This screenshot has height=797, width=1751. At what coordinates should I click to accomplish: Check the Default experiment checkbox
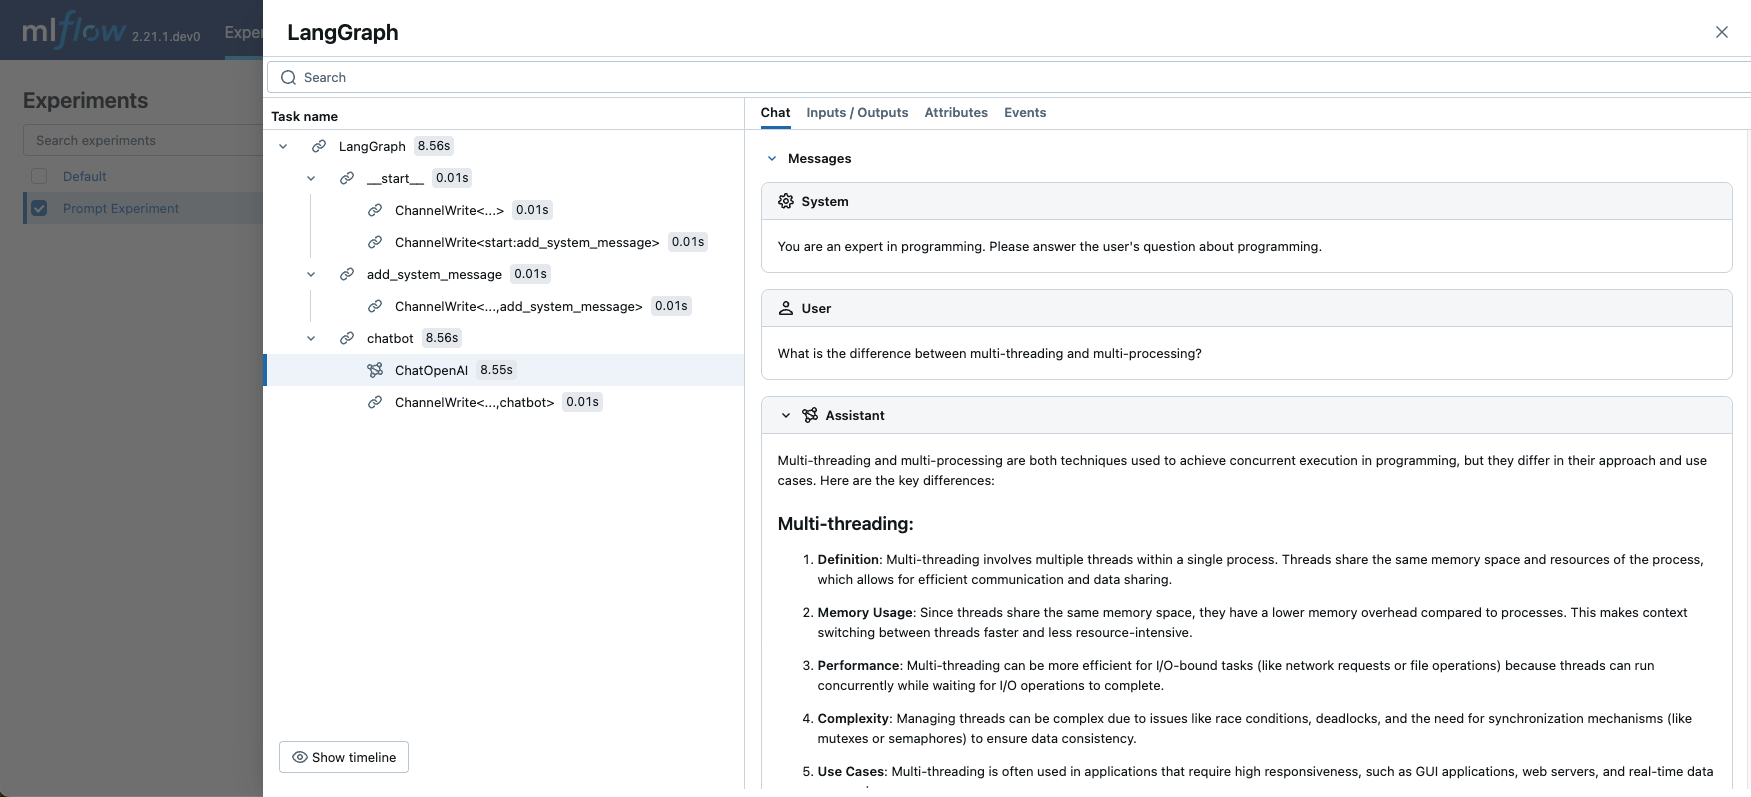(x=39, y=176)
